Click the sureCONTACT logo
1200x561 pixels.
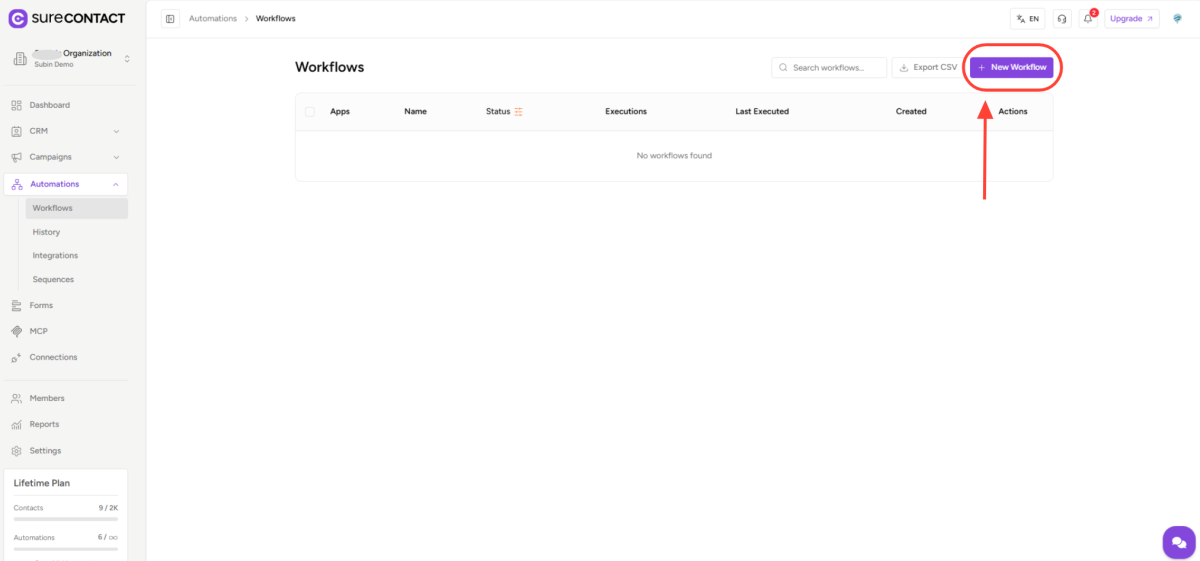tap(66, 18)
